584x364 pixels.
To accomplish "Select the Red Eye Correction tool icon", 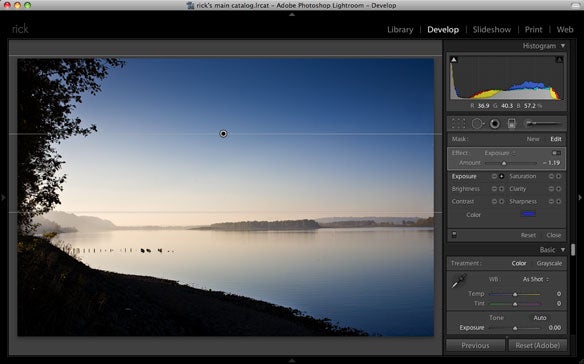I will pos(495,123).
